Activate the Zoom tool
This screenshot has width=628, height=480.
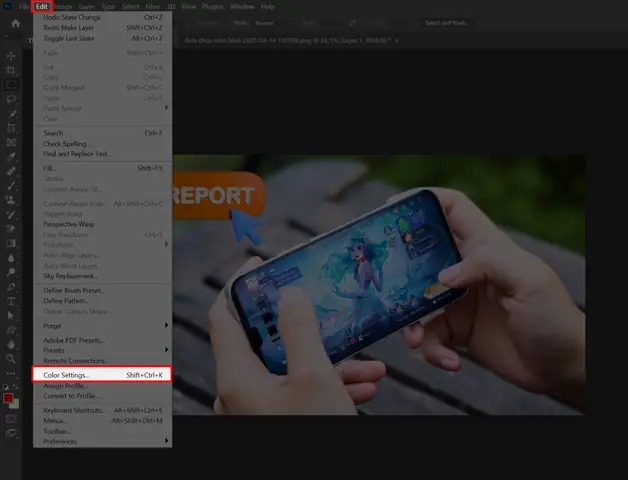tap(11, 357)
